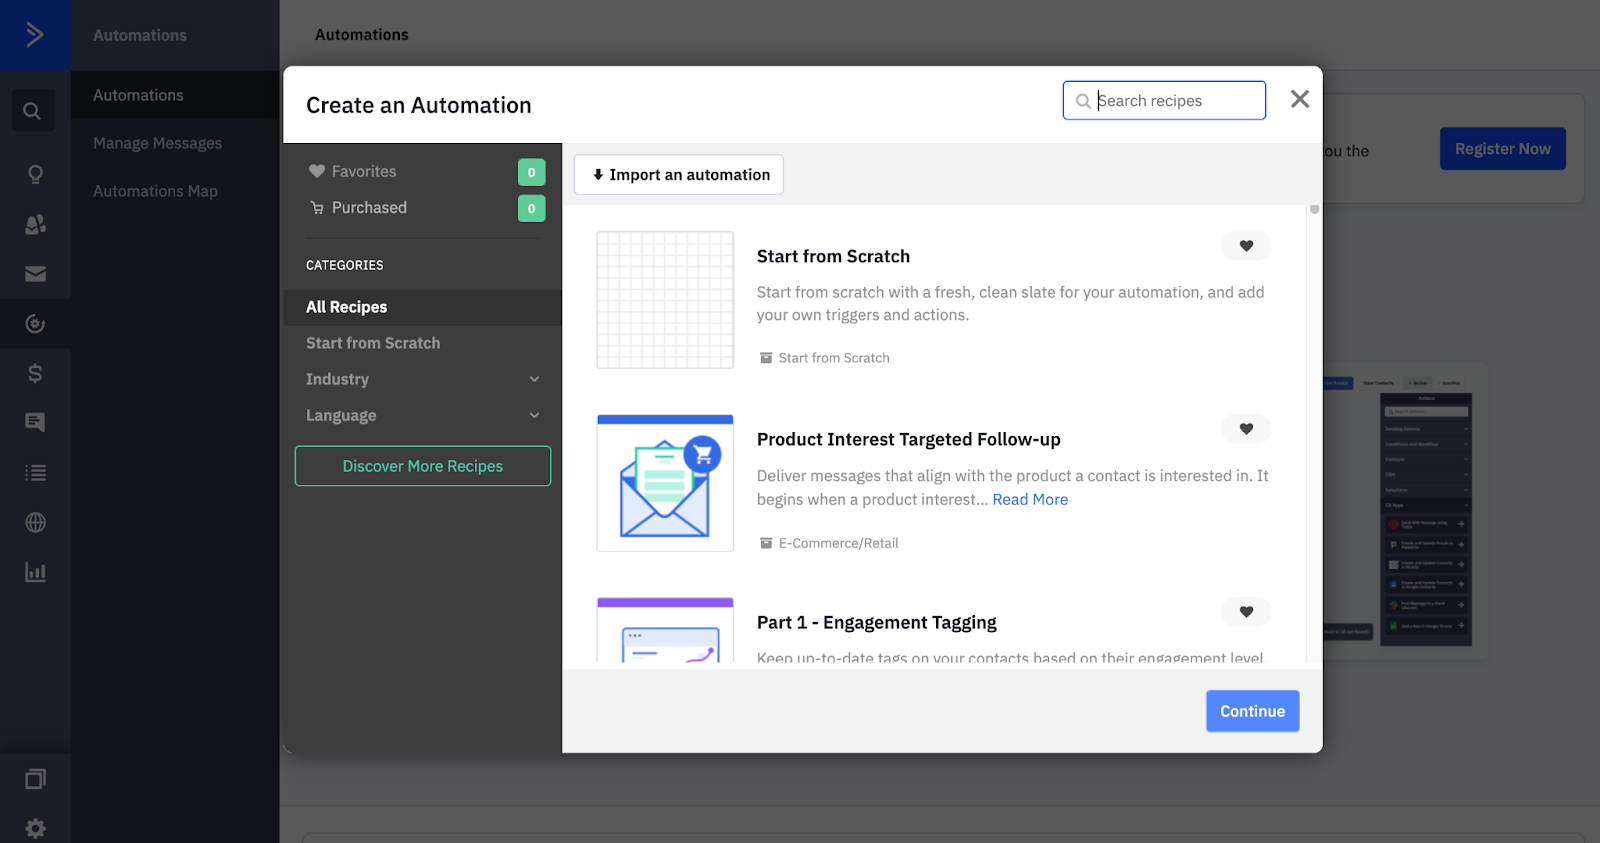Screen dimensions: 1600x843
Task: Open the Contacts people icon
Action: [35, 225]
